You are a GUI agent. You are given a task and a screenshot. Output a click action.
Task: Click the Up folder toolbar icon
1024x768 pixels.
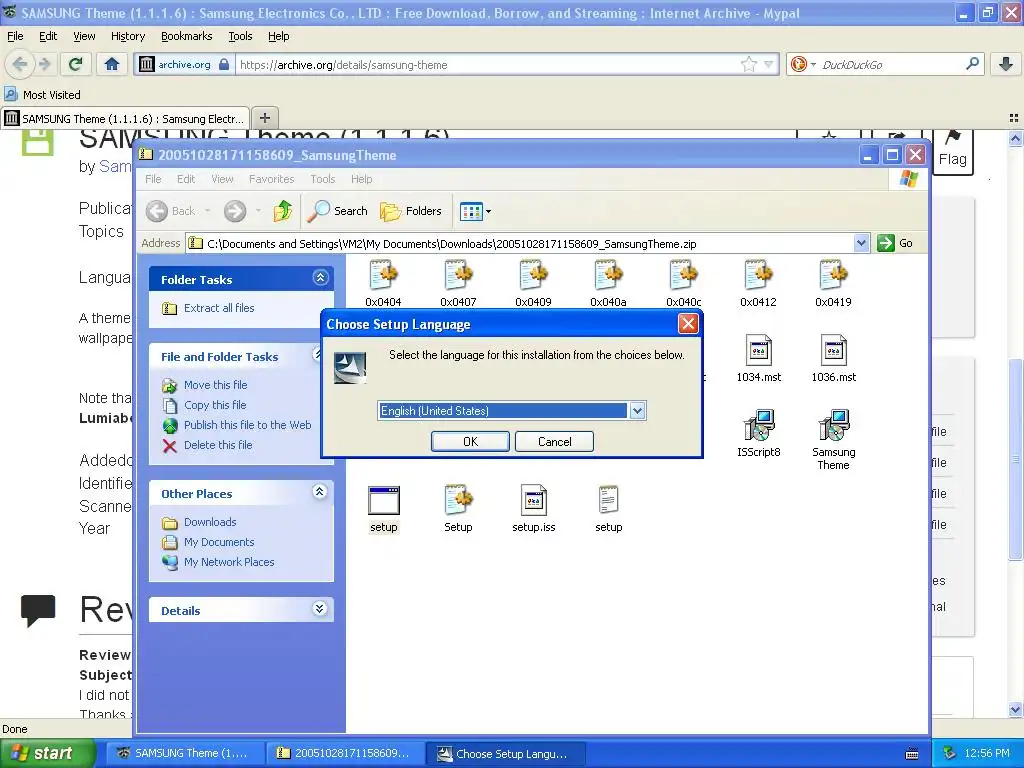(282, 211)
